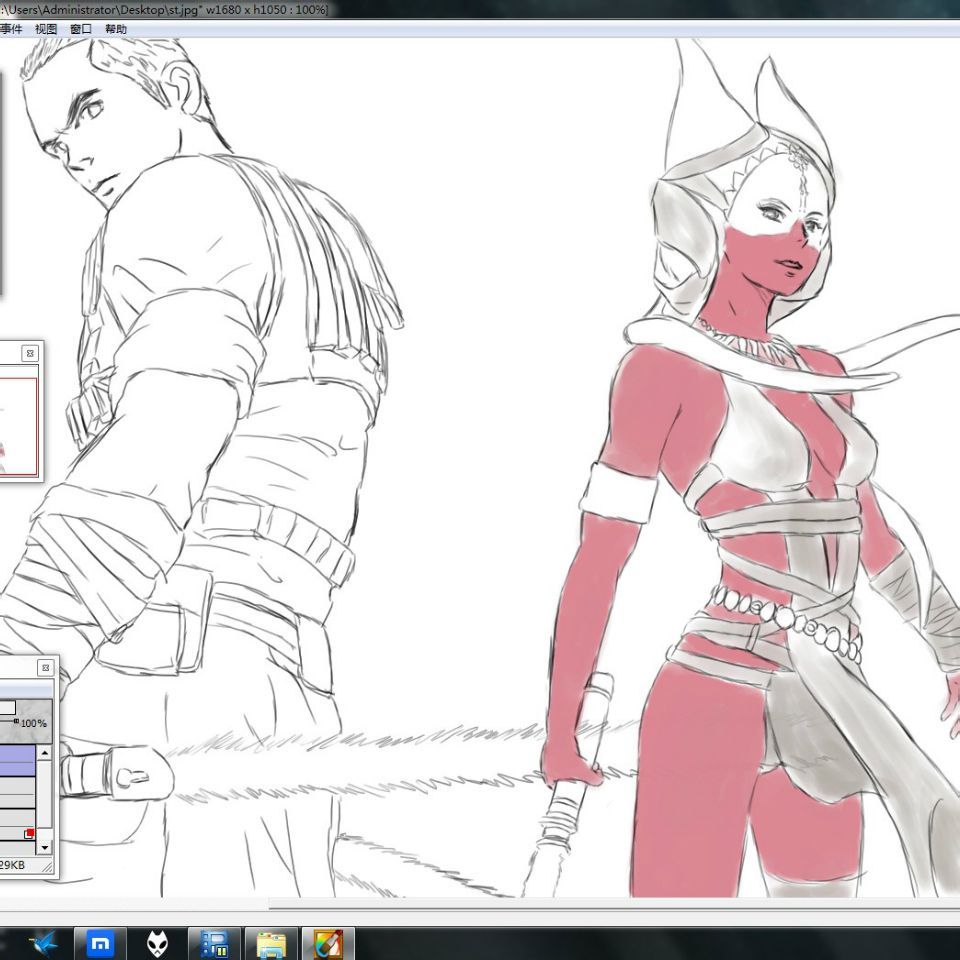The image size is (960, 960).
Task: Select the highlighted blue layer row
Action: pos(17,760)
